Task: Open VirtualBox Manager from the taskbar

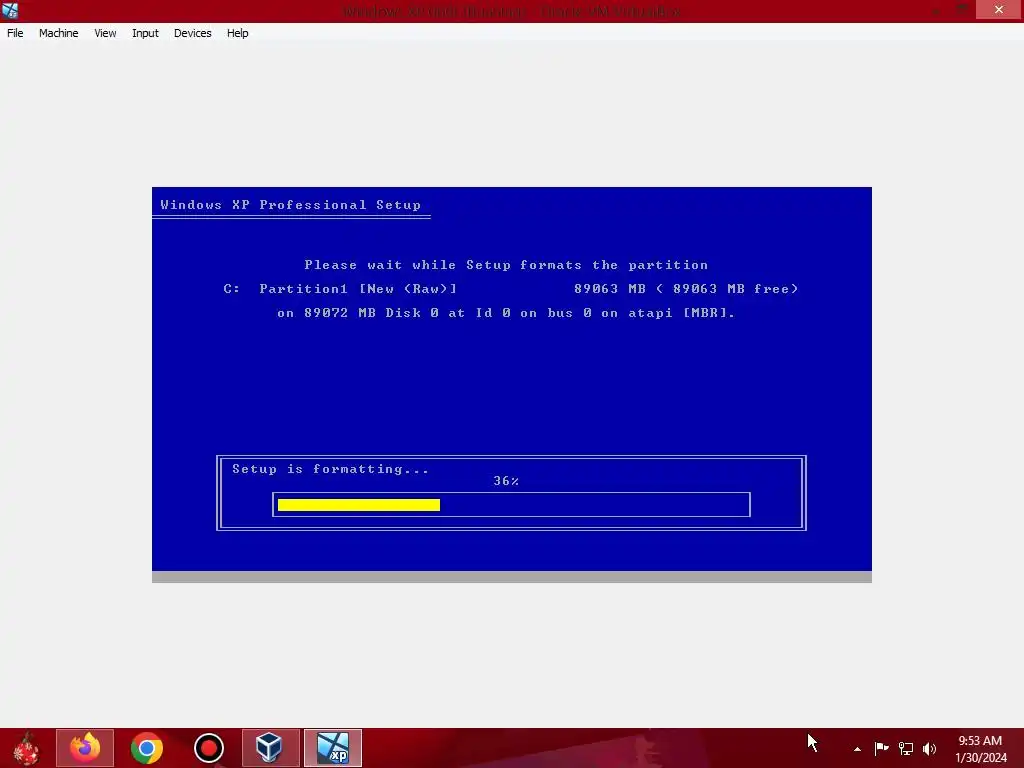Action: (x=270, y=748)
